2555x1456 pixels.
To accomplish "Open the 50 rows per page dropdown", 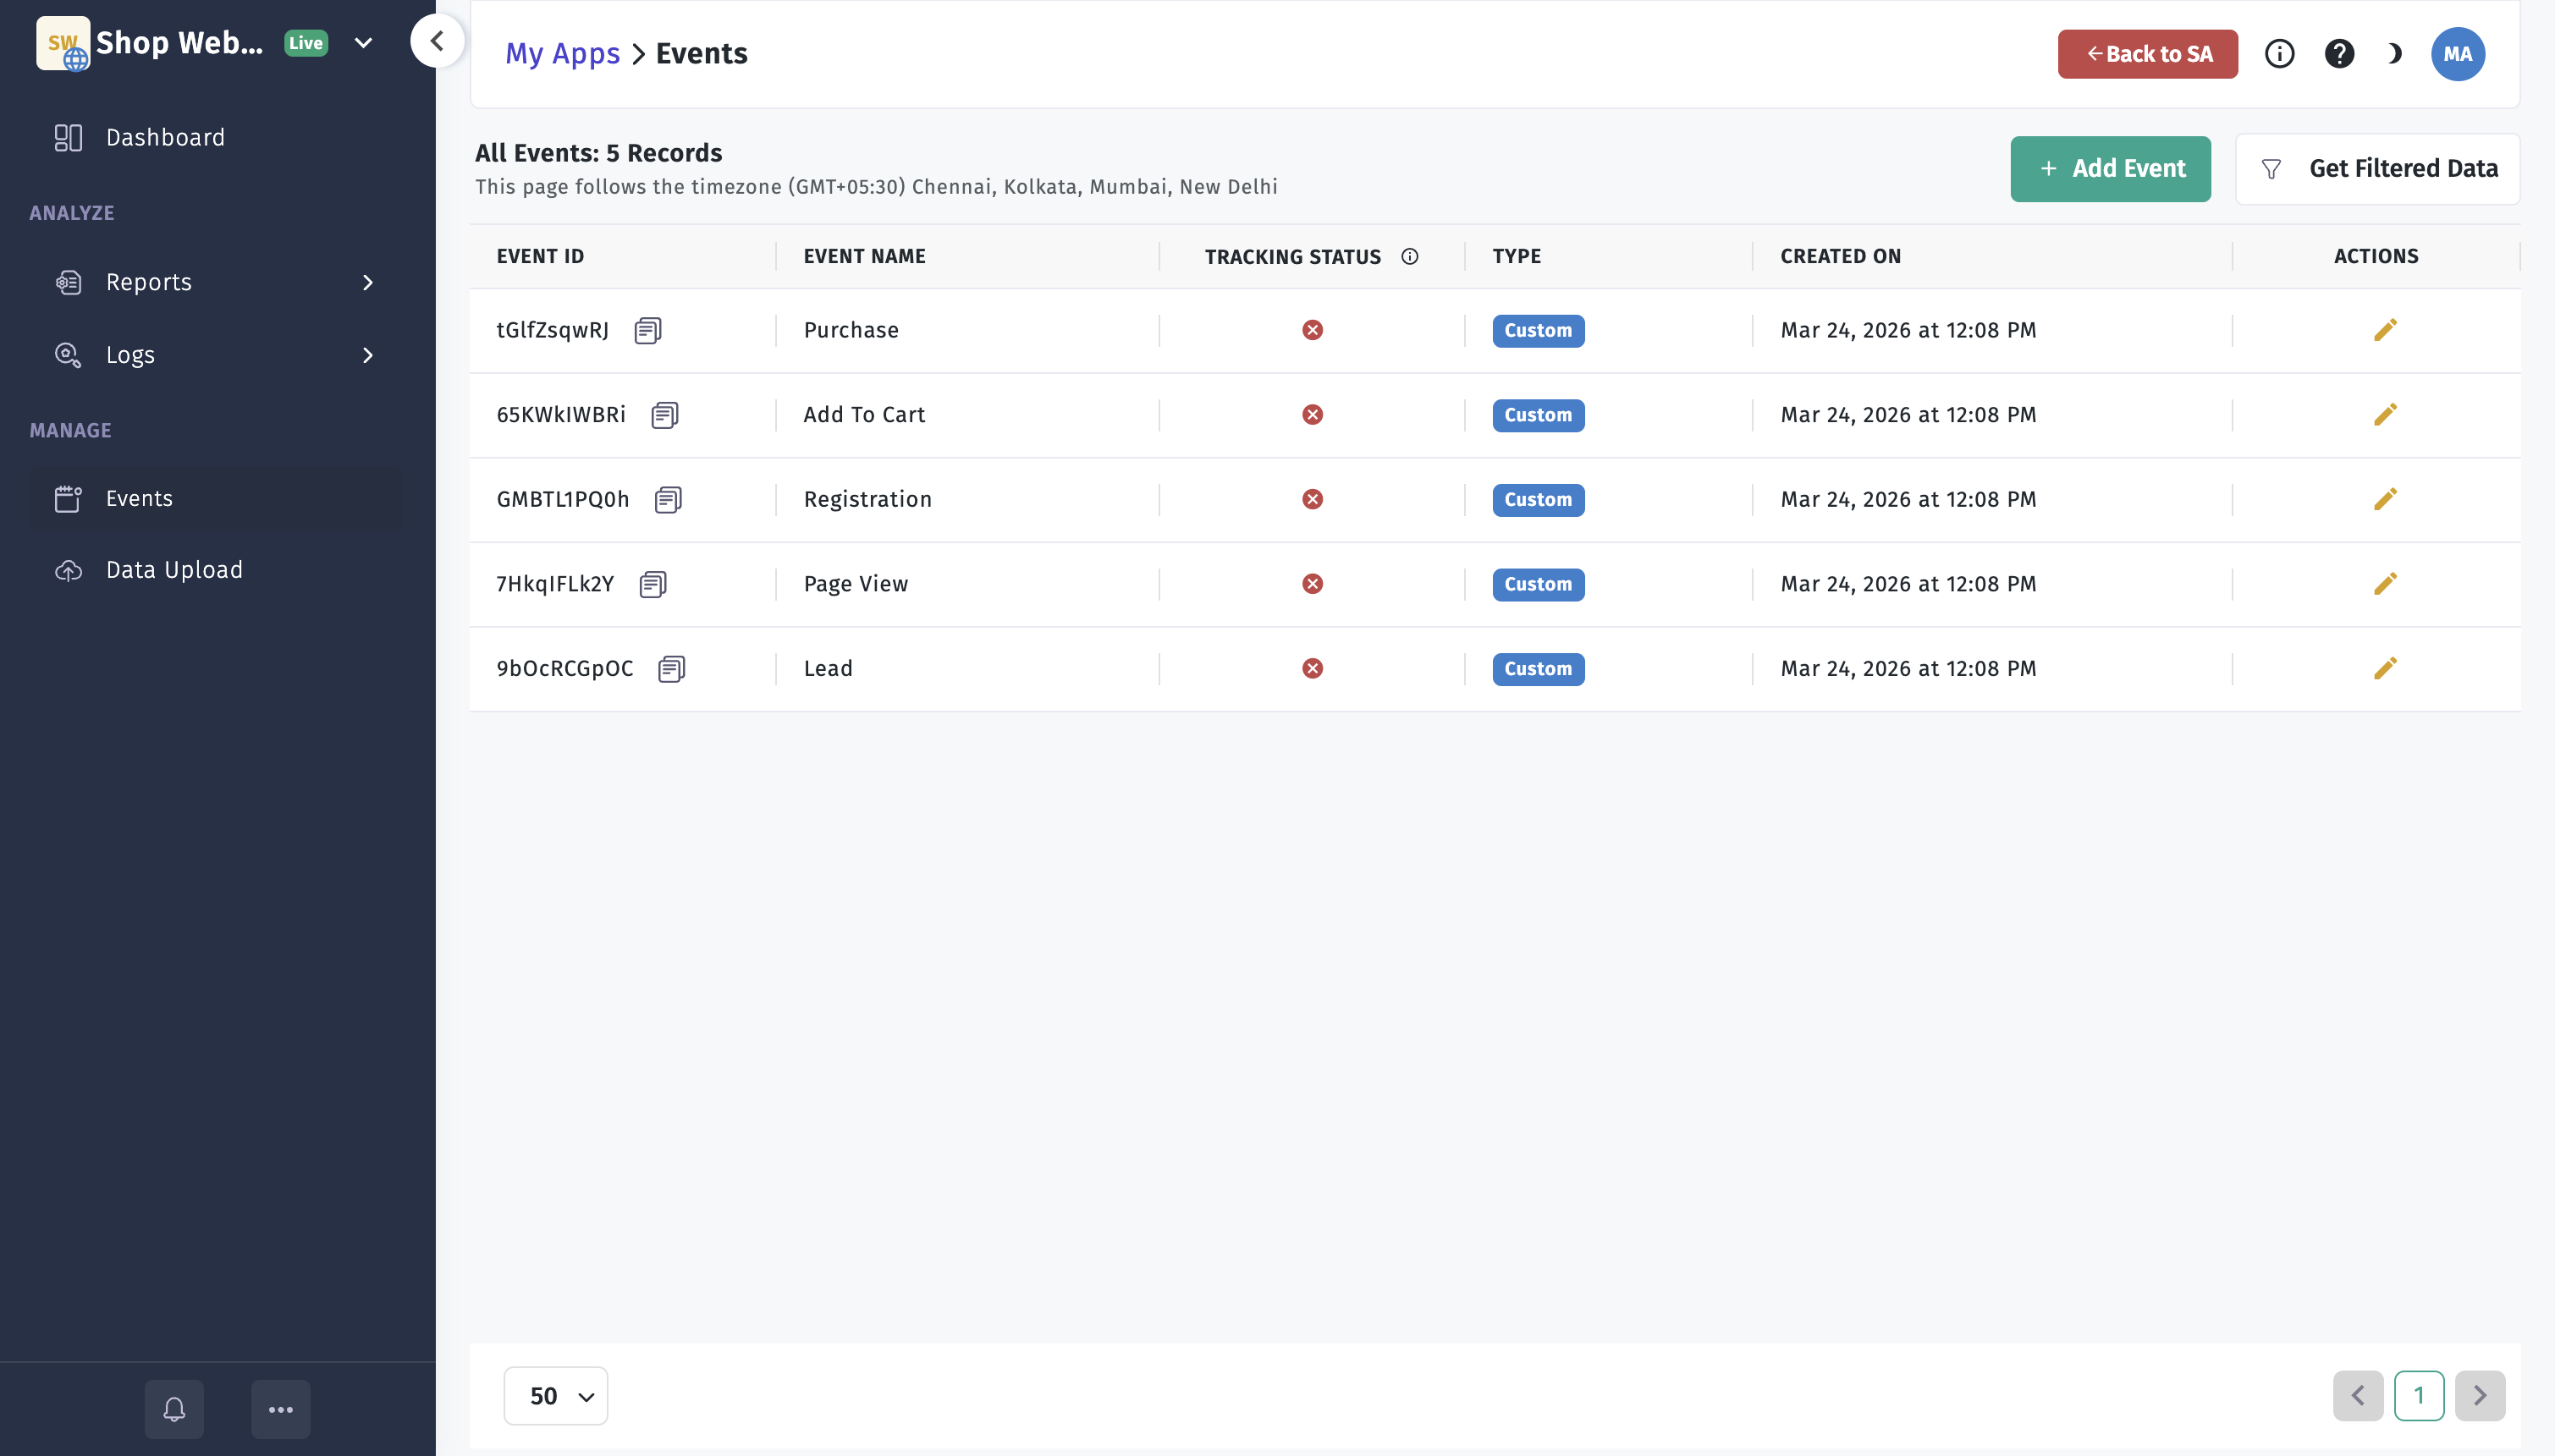I will tap(556, 1395).
